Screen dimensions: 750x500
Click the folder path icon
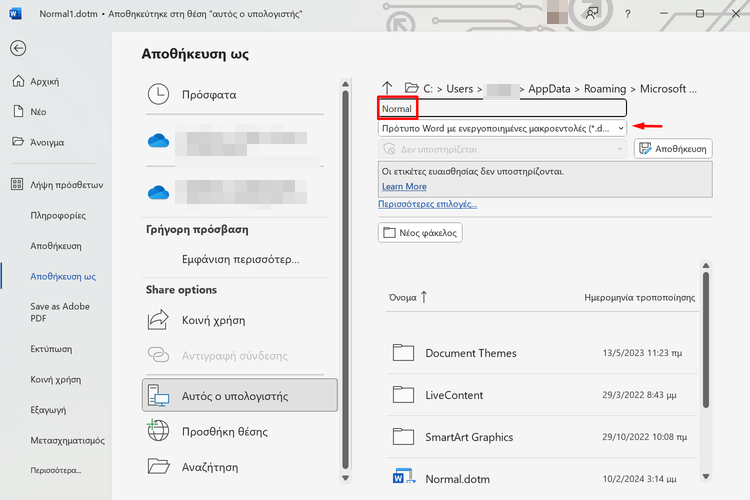click(x=411, y=88)
